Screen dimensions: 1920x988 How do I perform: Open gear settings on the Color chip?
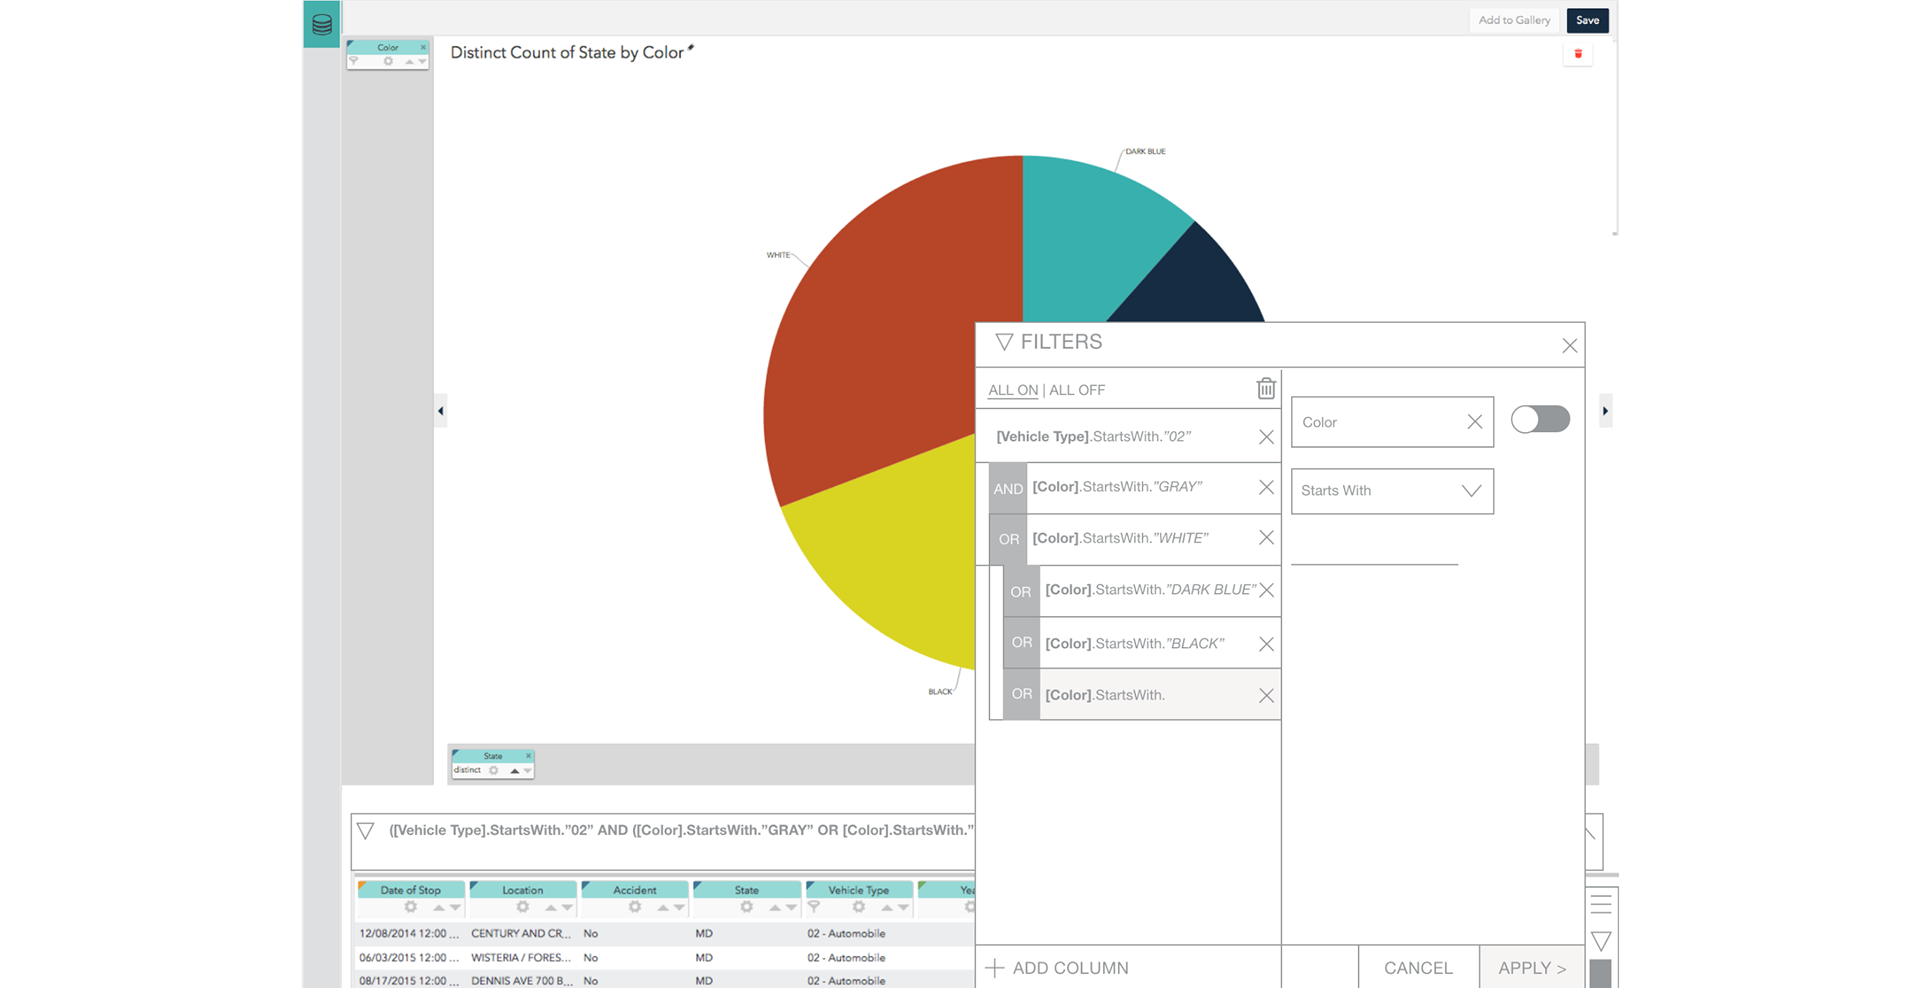[388, 61]
